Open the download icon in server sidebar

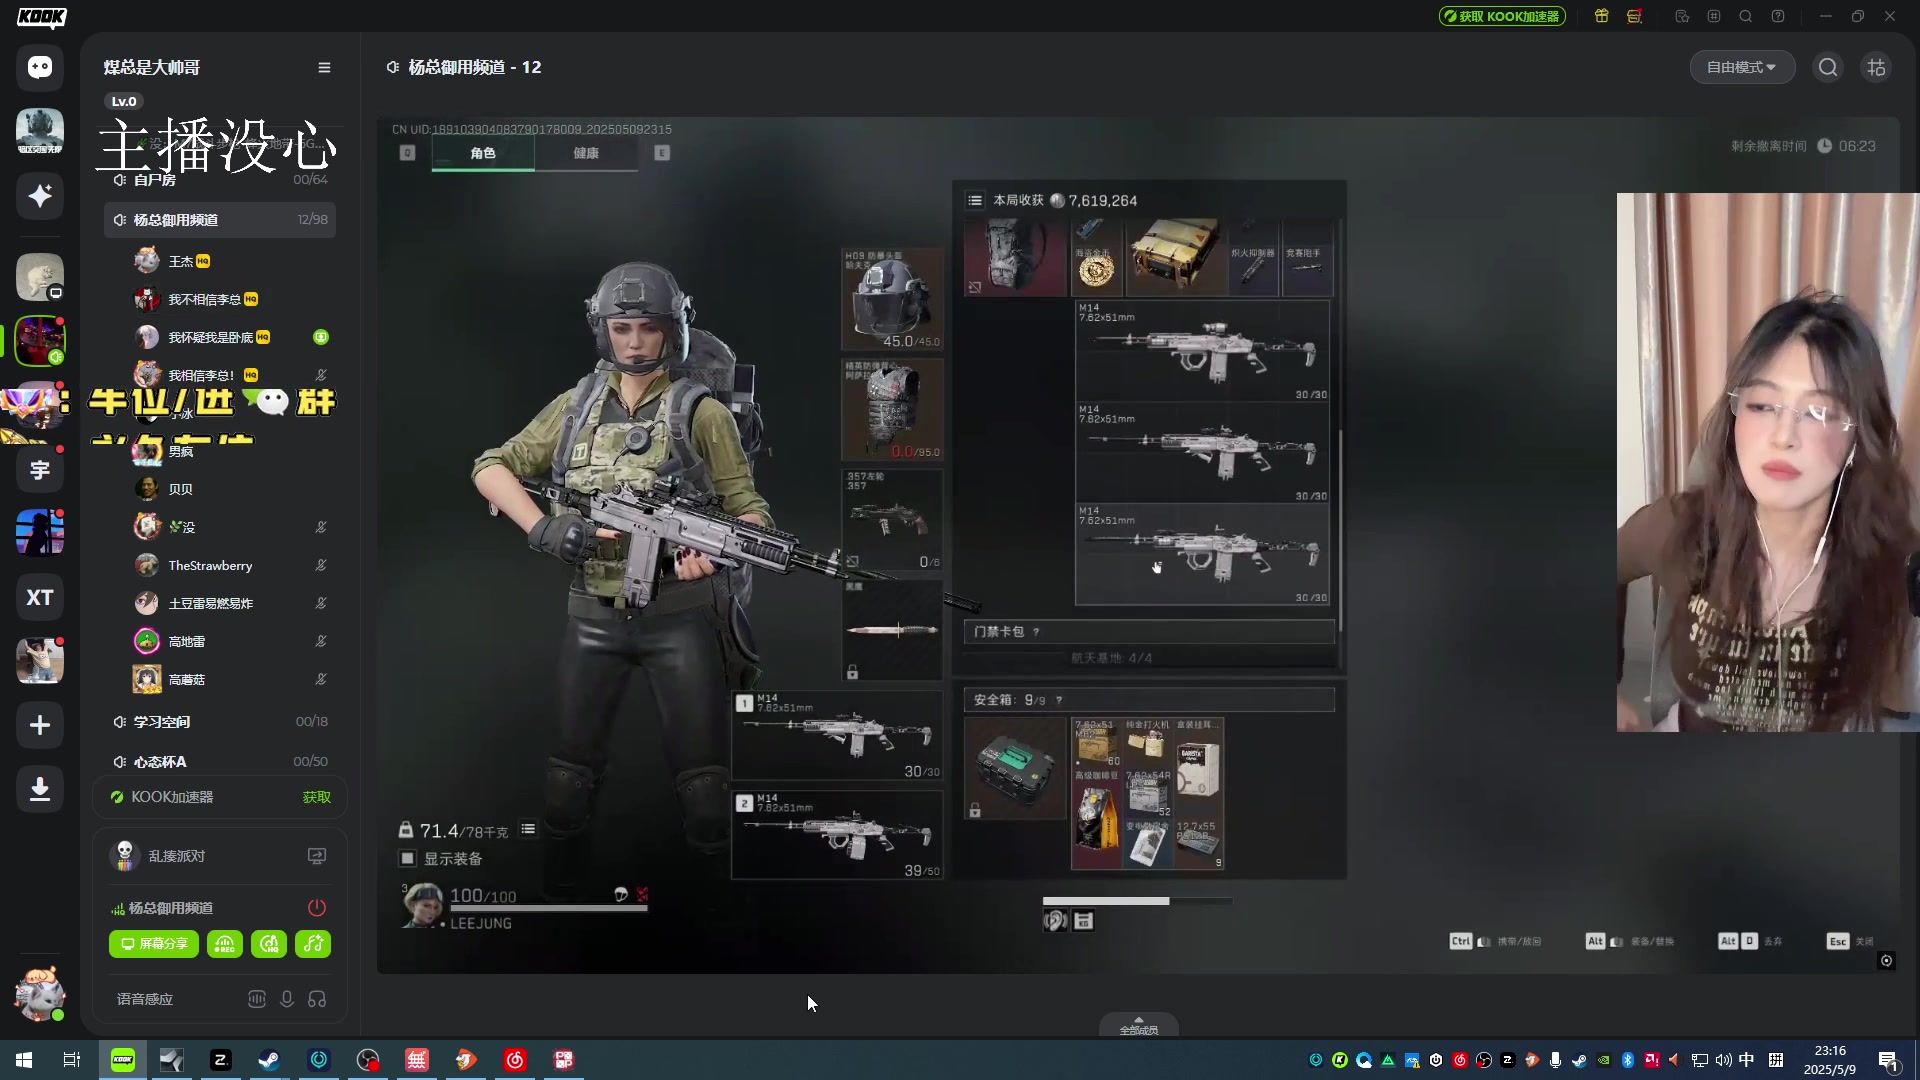[x=40, y=789]
